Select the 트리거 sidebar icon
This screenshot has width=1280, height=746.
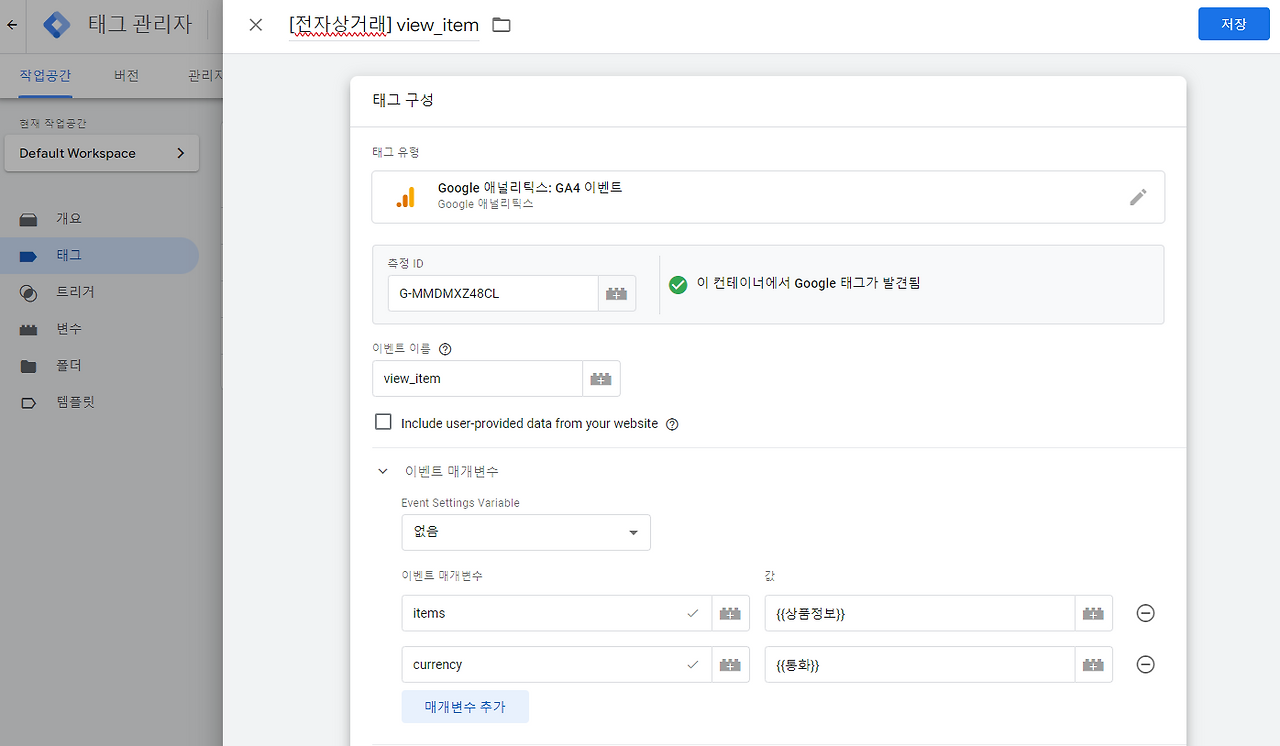27,292
